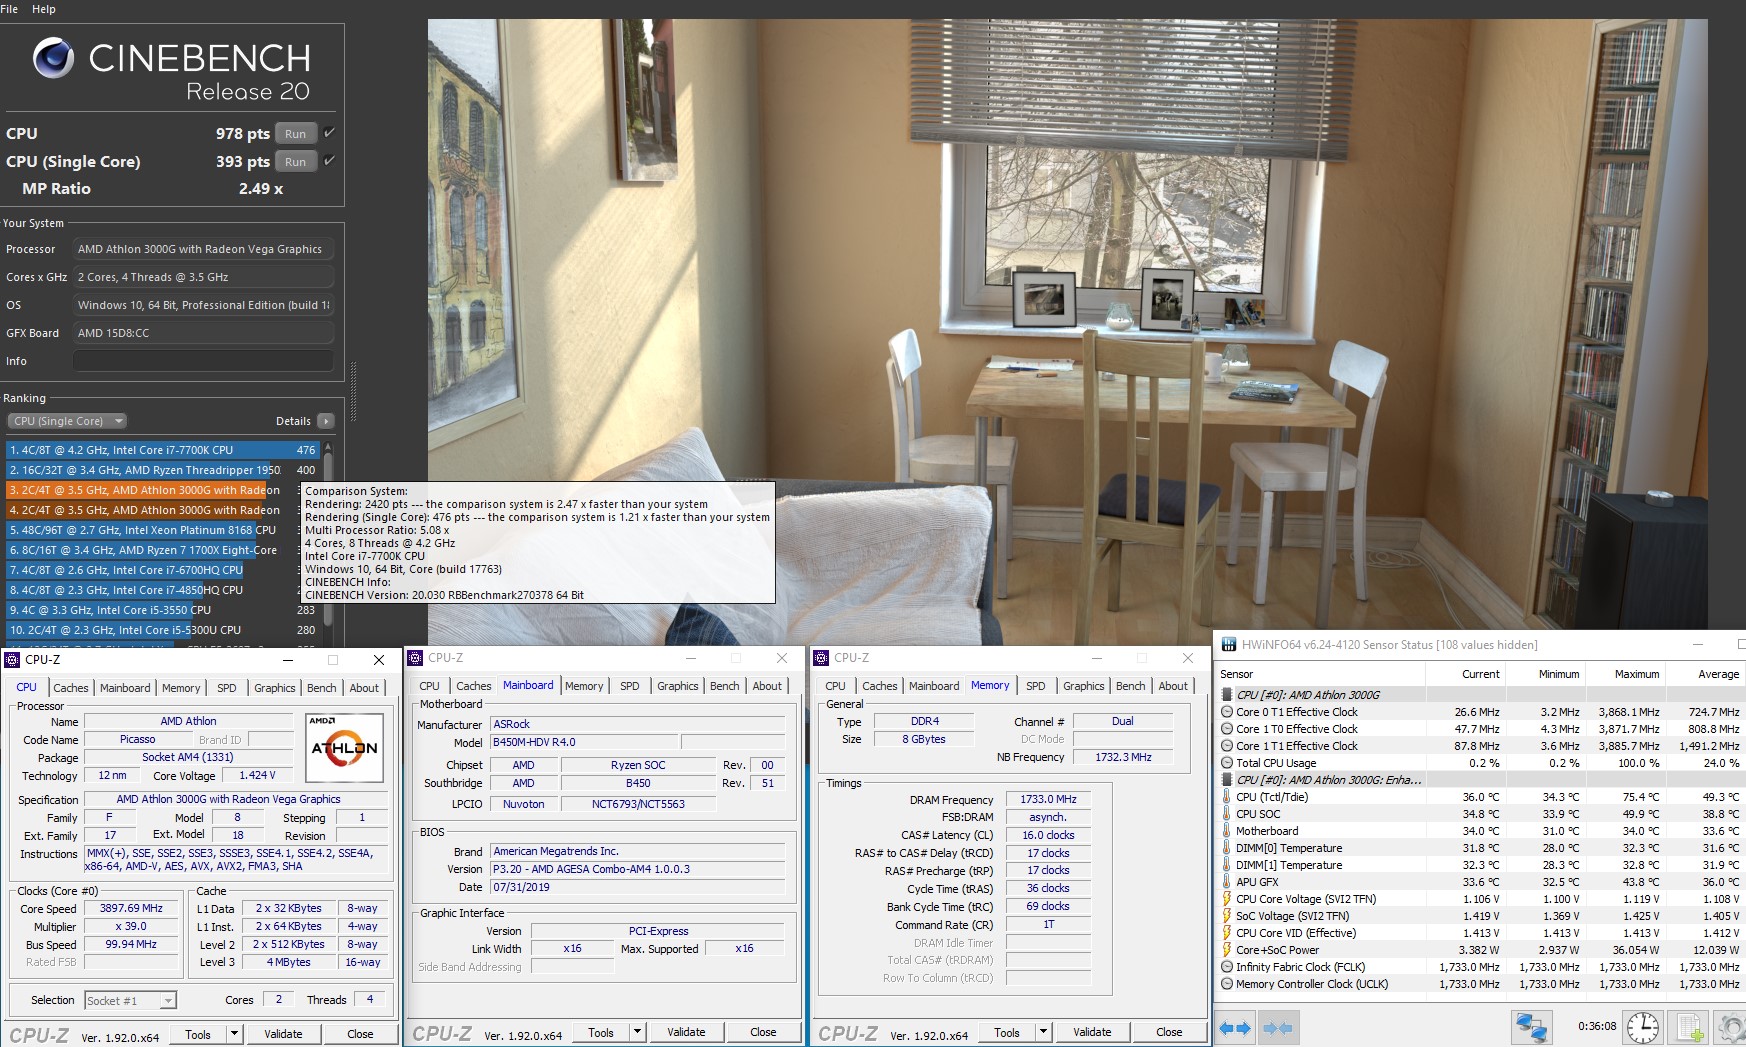The height and width of the screenshot is (1047, 1746).
Task: Open Tools dropdown arrow in Mainboard CPU-Z
Action: [637, 1032]
